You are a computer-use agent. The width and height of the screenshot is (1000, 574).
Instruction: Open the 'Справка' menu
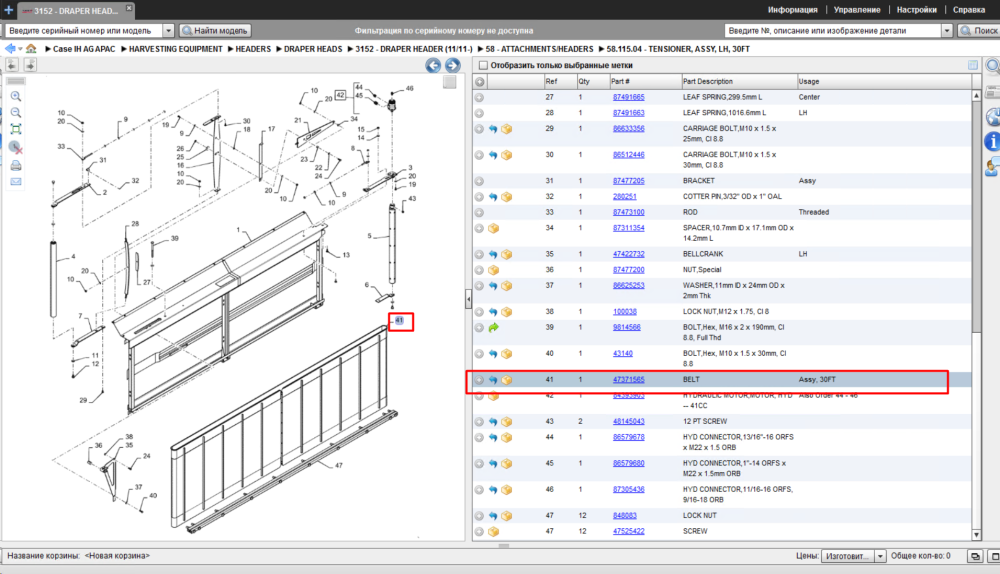[969, 10]
